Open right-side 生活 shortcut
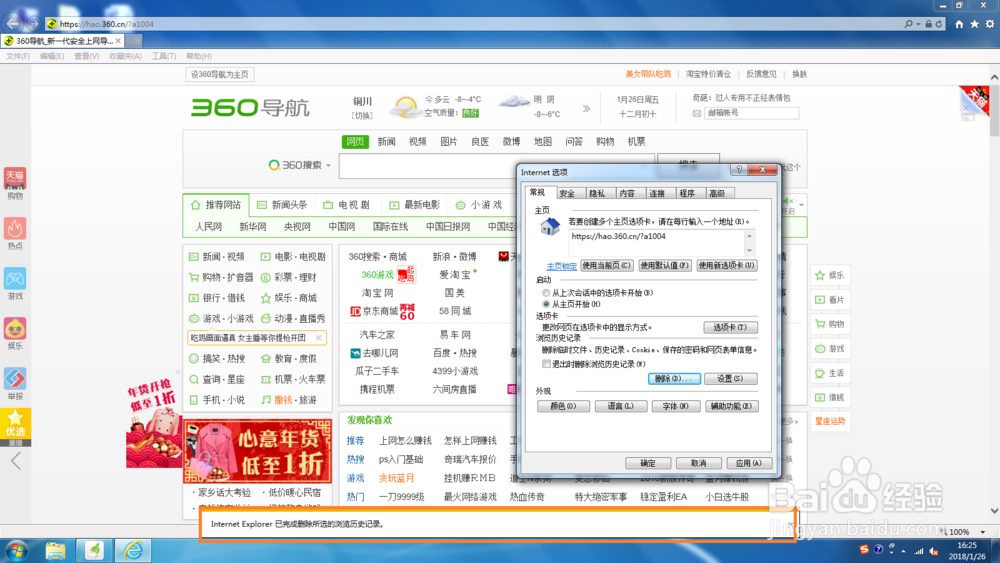Viewport: 1000px width, 563px height. point(830,373)
